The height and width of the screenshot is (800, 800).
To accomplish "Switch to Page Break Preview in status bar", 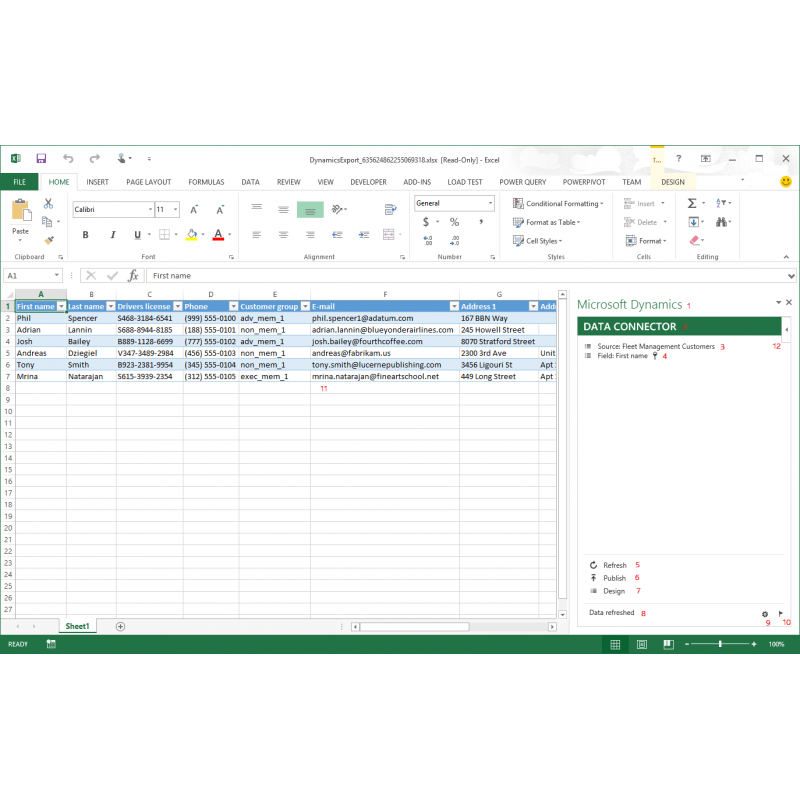I will click(x=668, y=644).
